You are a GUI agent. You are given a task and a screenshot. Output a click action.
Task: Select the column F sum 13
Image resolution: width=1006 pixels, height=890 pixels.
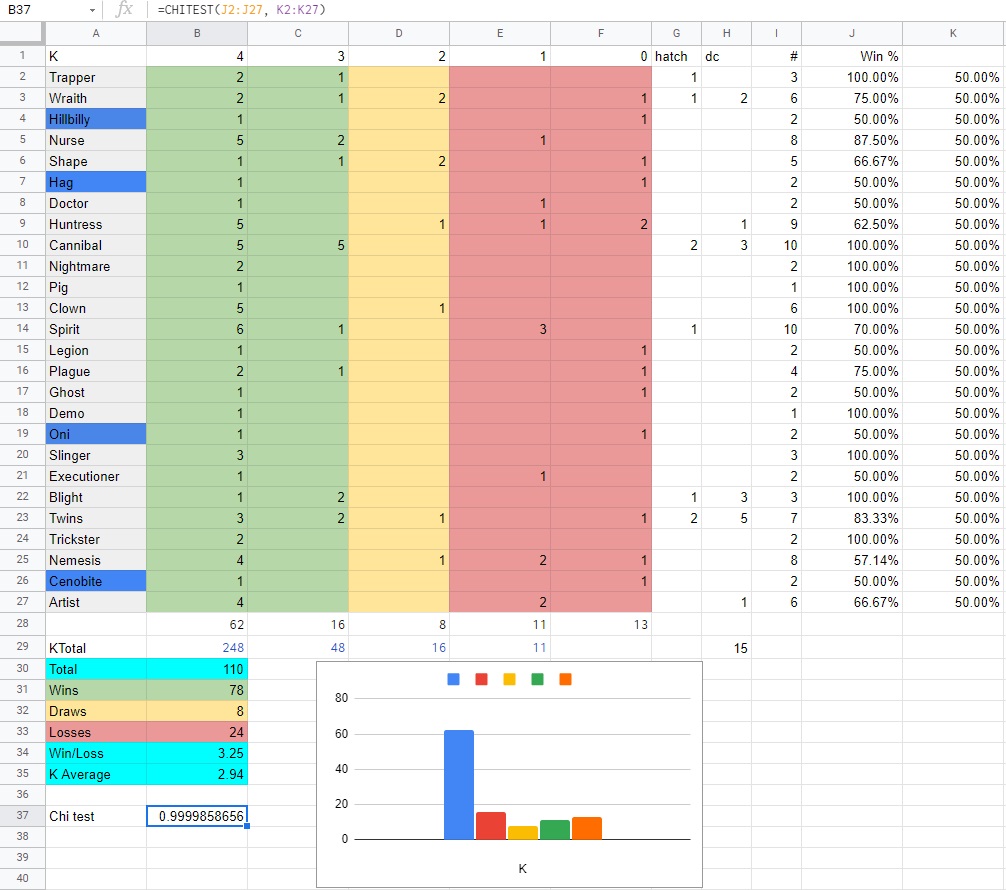click(x=601, y=624)
